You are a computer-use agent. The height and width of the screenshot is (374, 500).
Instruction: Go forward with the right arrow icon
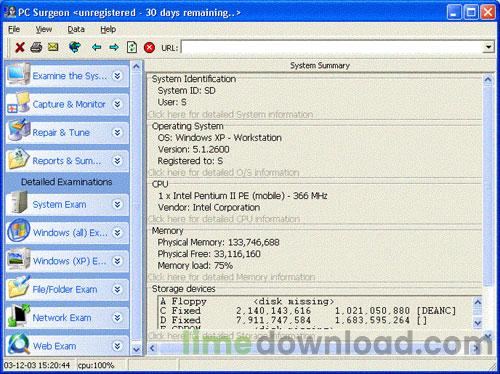pyautogui.click(x=114, y=47)
